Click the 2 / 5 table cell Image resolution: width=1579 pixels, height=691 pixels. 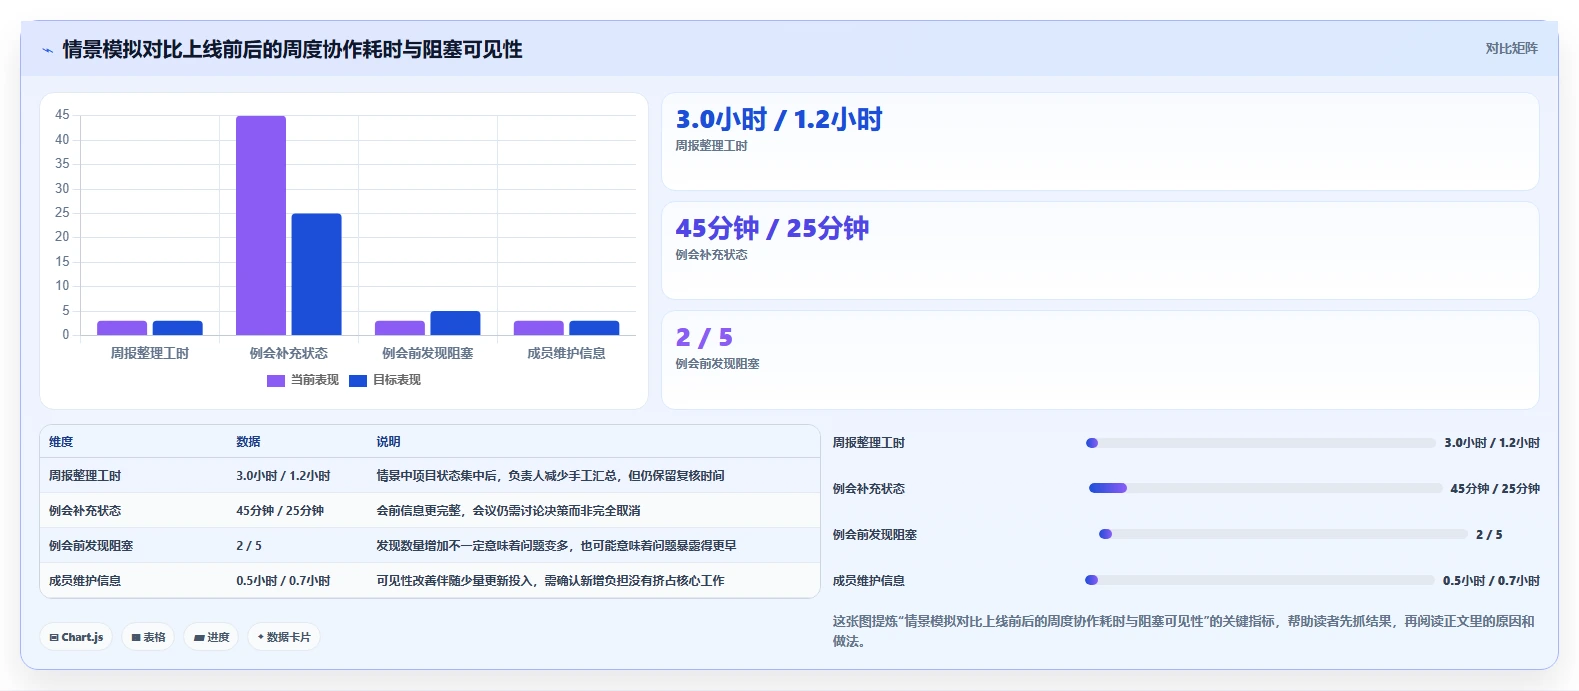[249, 546]
